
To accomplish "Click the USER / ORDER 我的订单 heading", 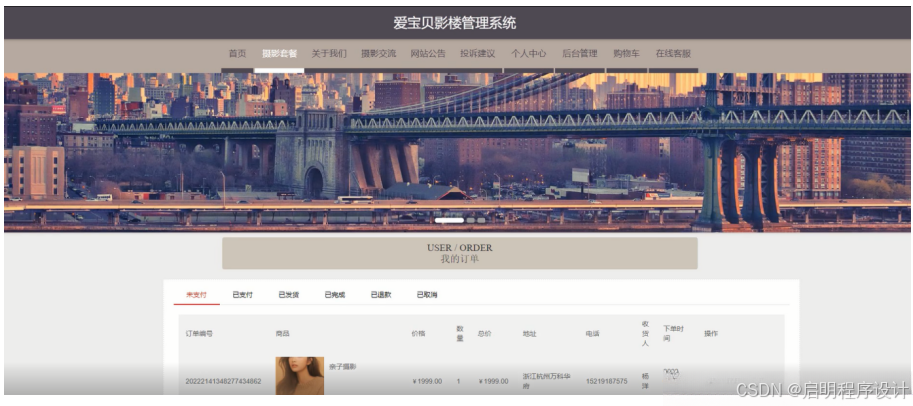I will 459,253.
